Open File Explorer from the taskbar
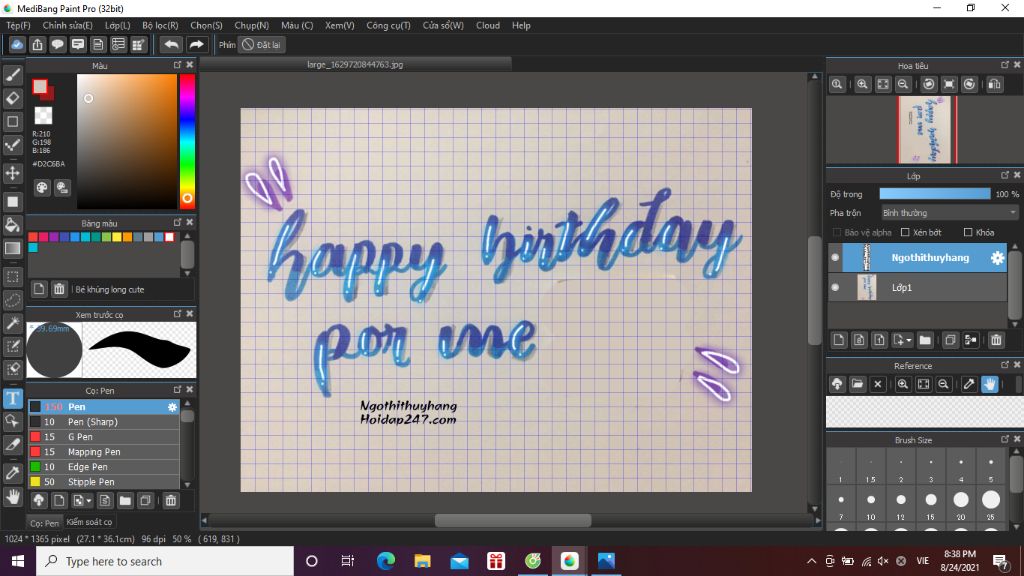This screenshot has height=576, width=1024. (x=423, y=561)
